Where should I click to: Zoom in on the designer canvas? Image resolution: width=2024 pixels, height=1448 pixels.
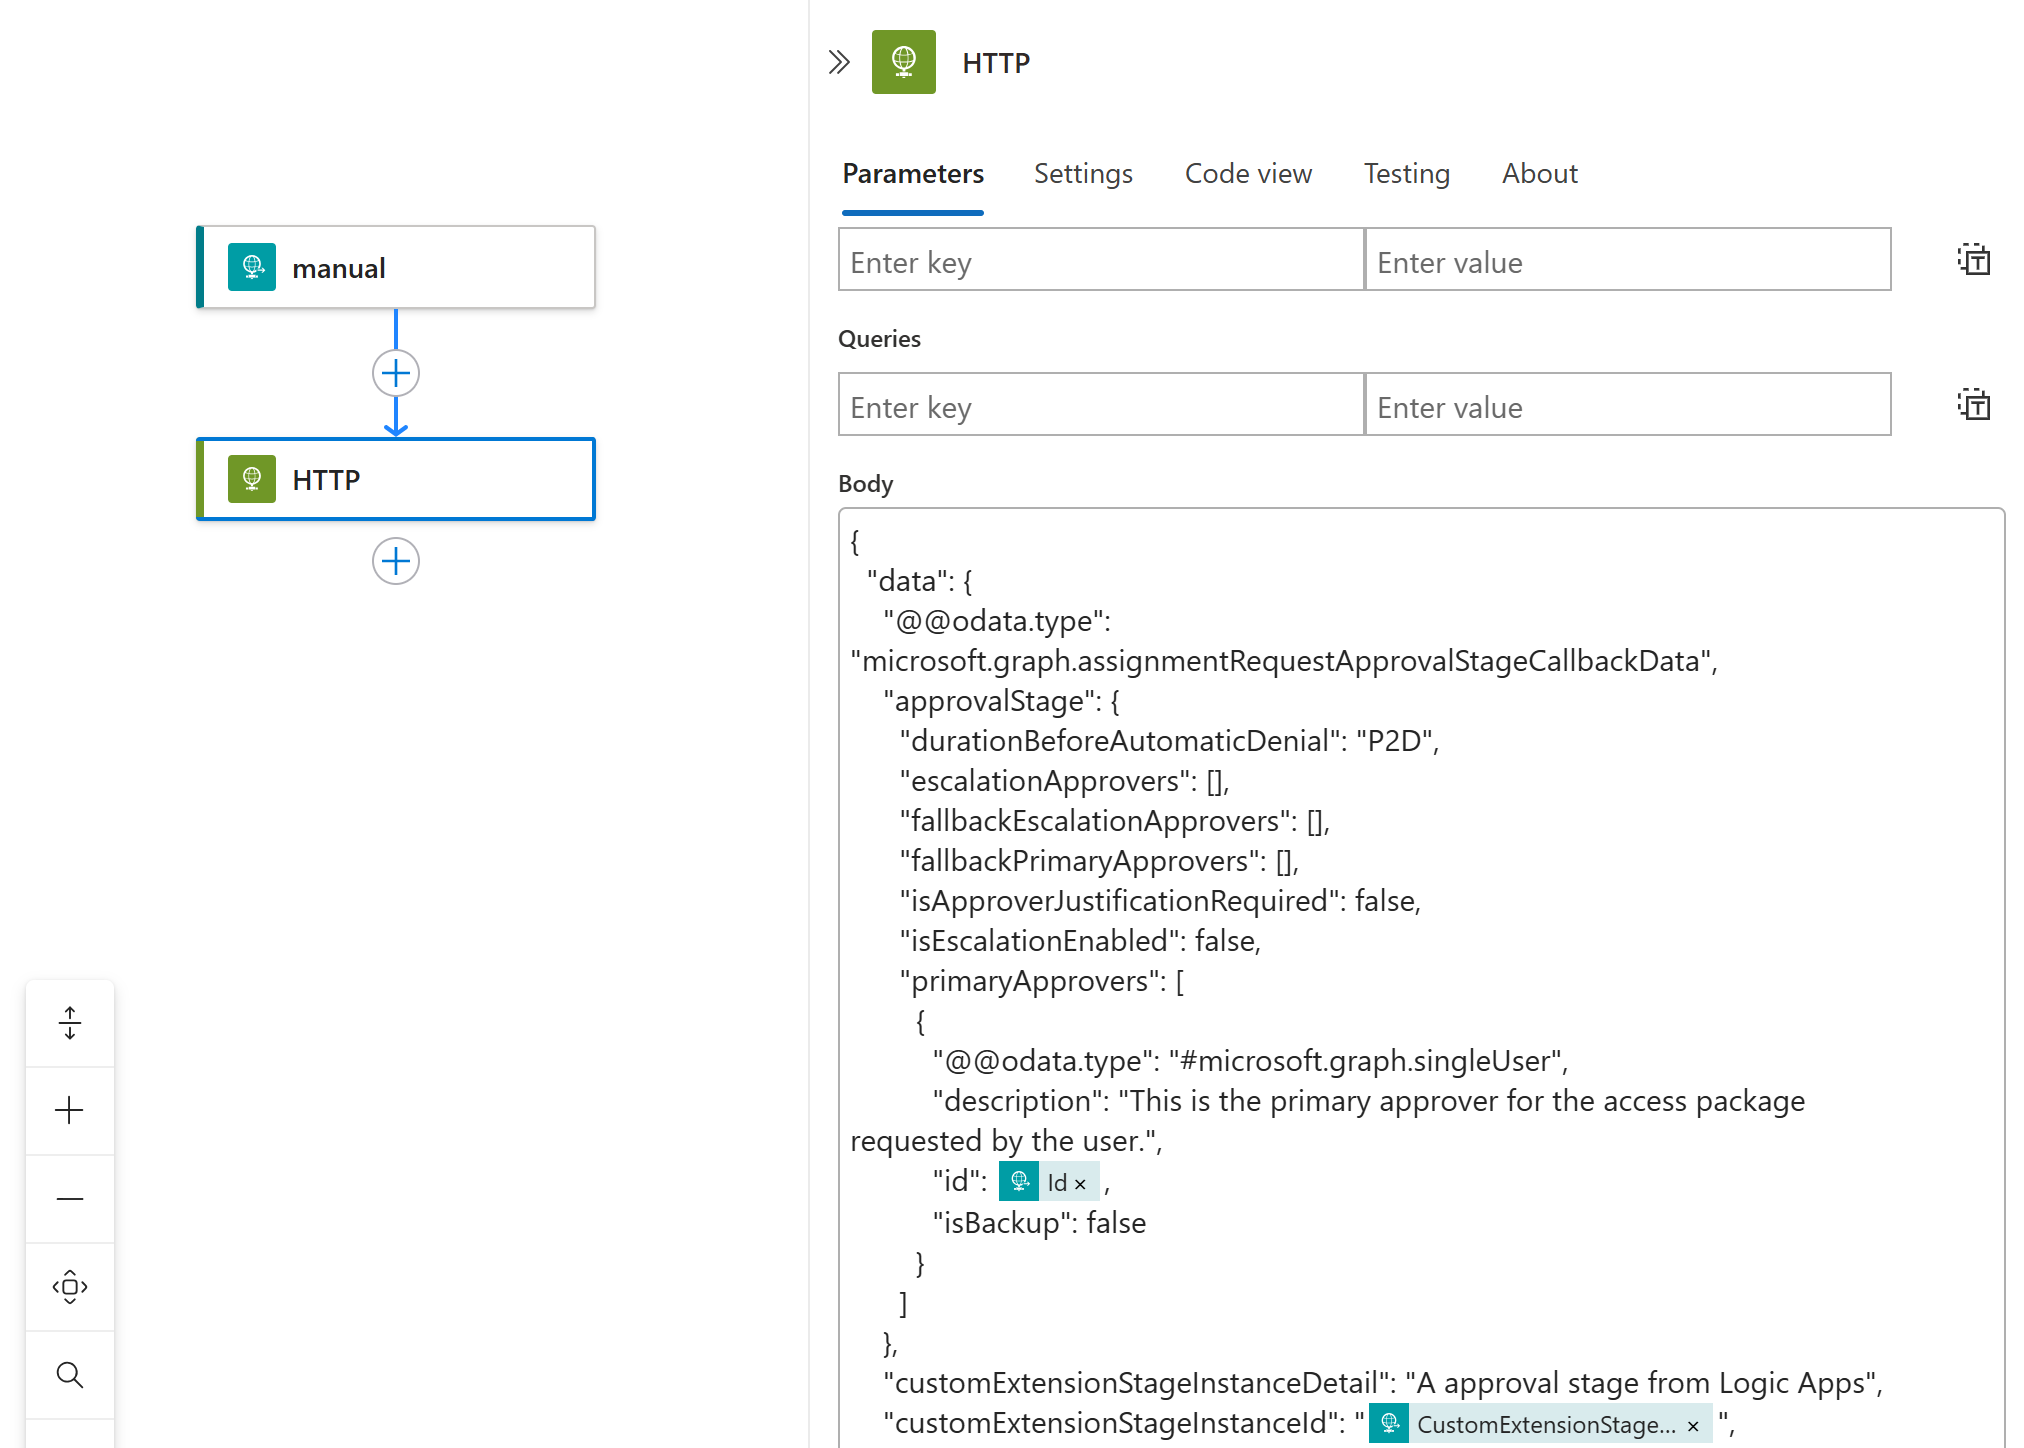coord(70,1111)
